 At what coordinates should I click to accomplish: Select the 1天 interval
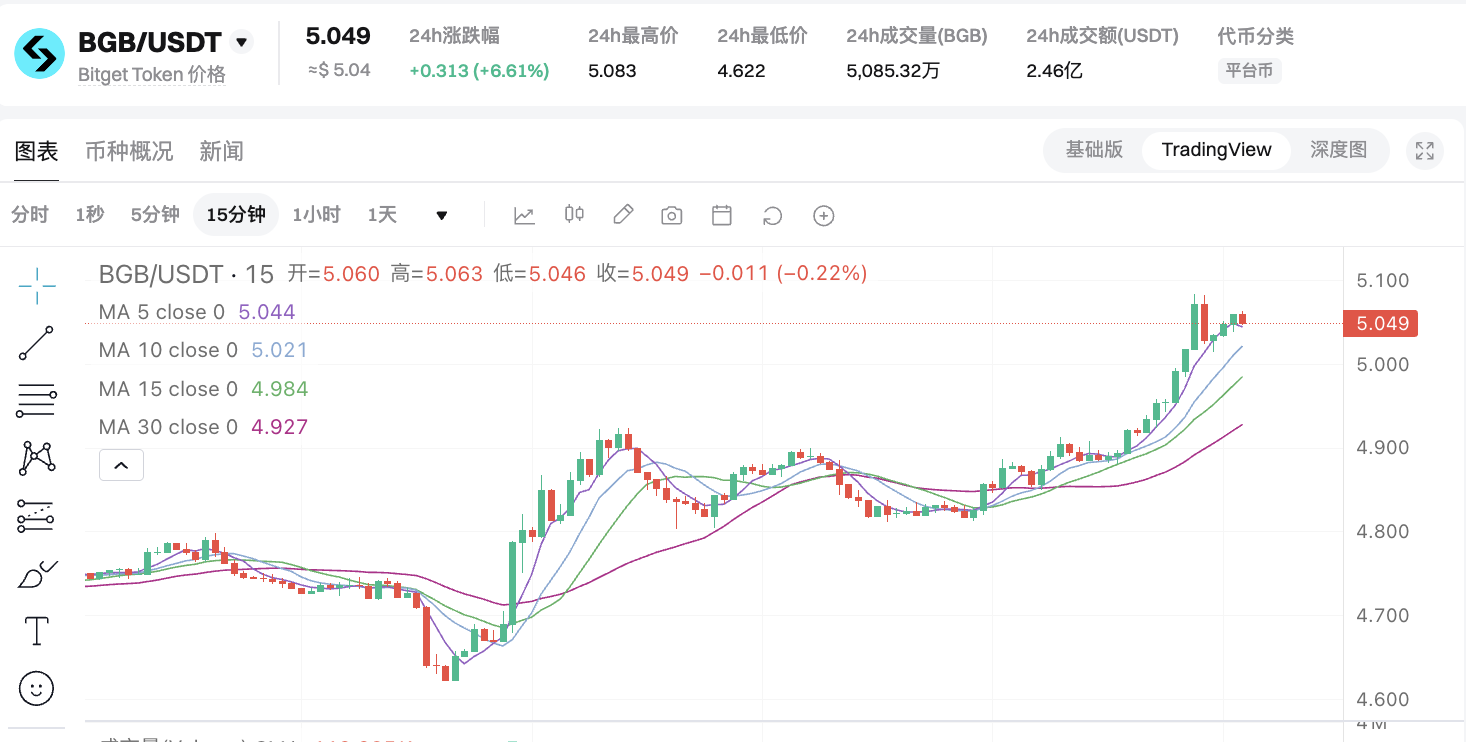[x=382, y=215]
